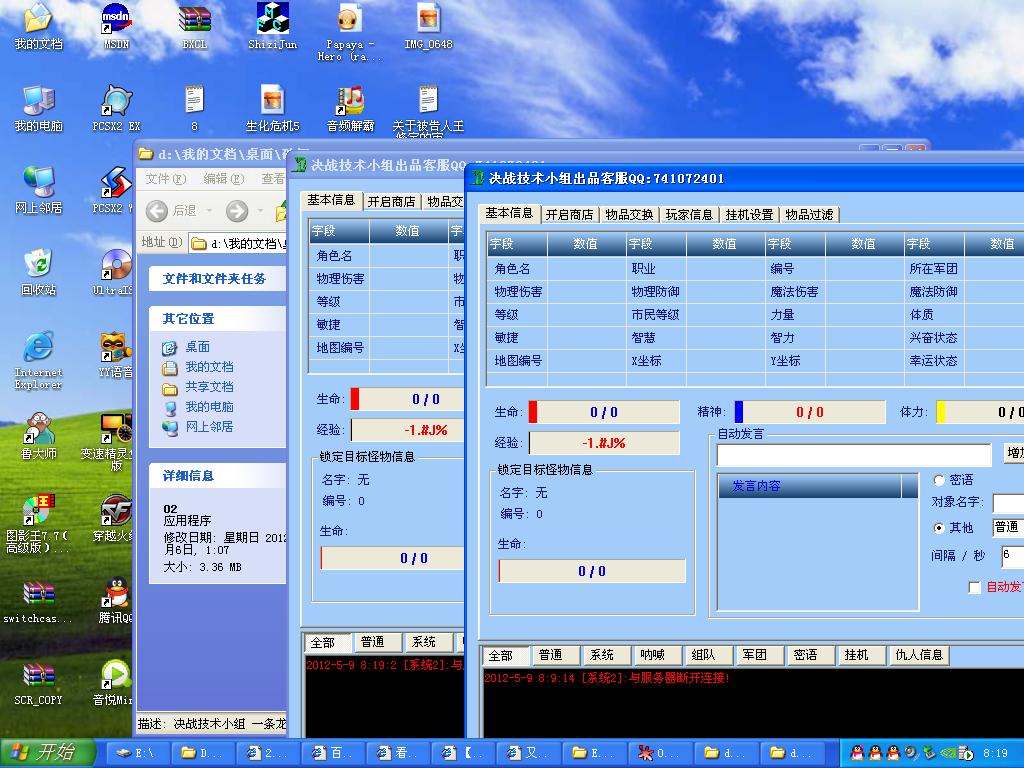
Task: Select the 其他 radio button in auto-speech
Action: click(939, 528)
